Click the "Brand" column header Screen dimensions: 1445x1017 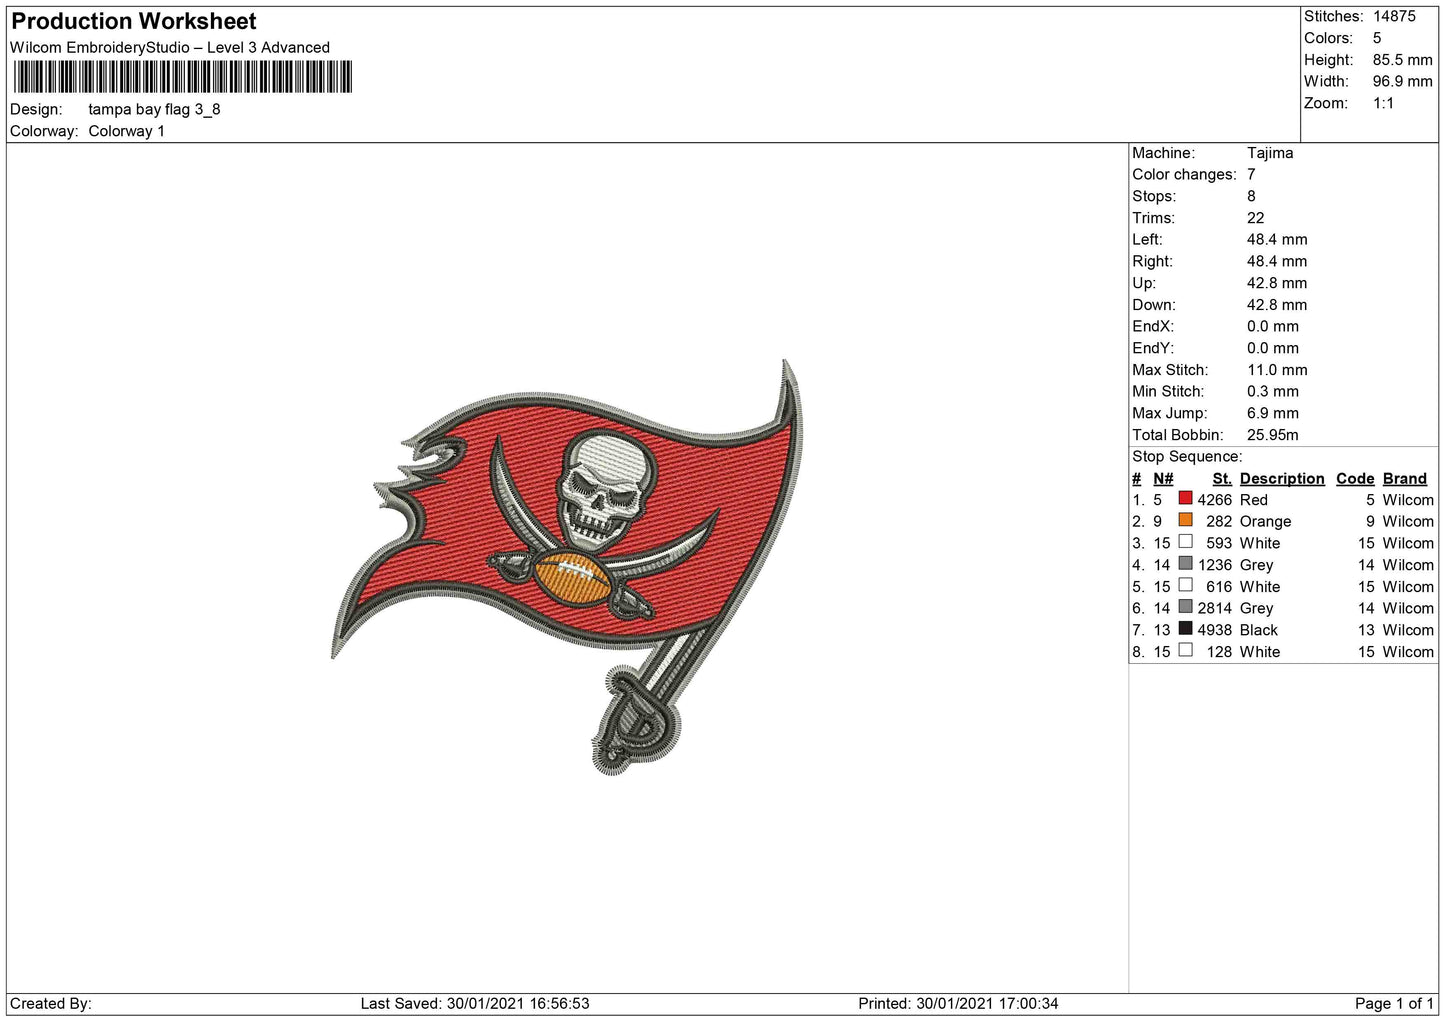pyautogui.click(x=1405, y=478)
